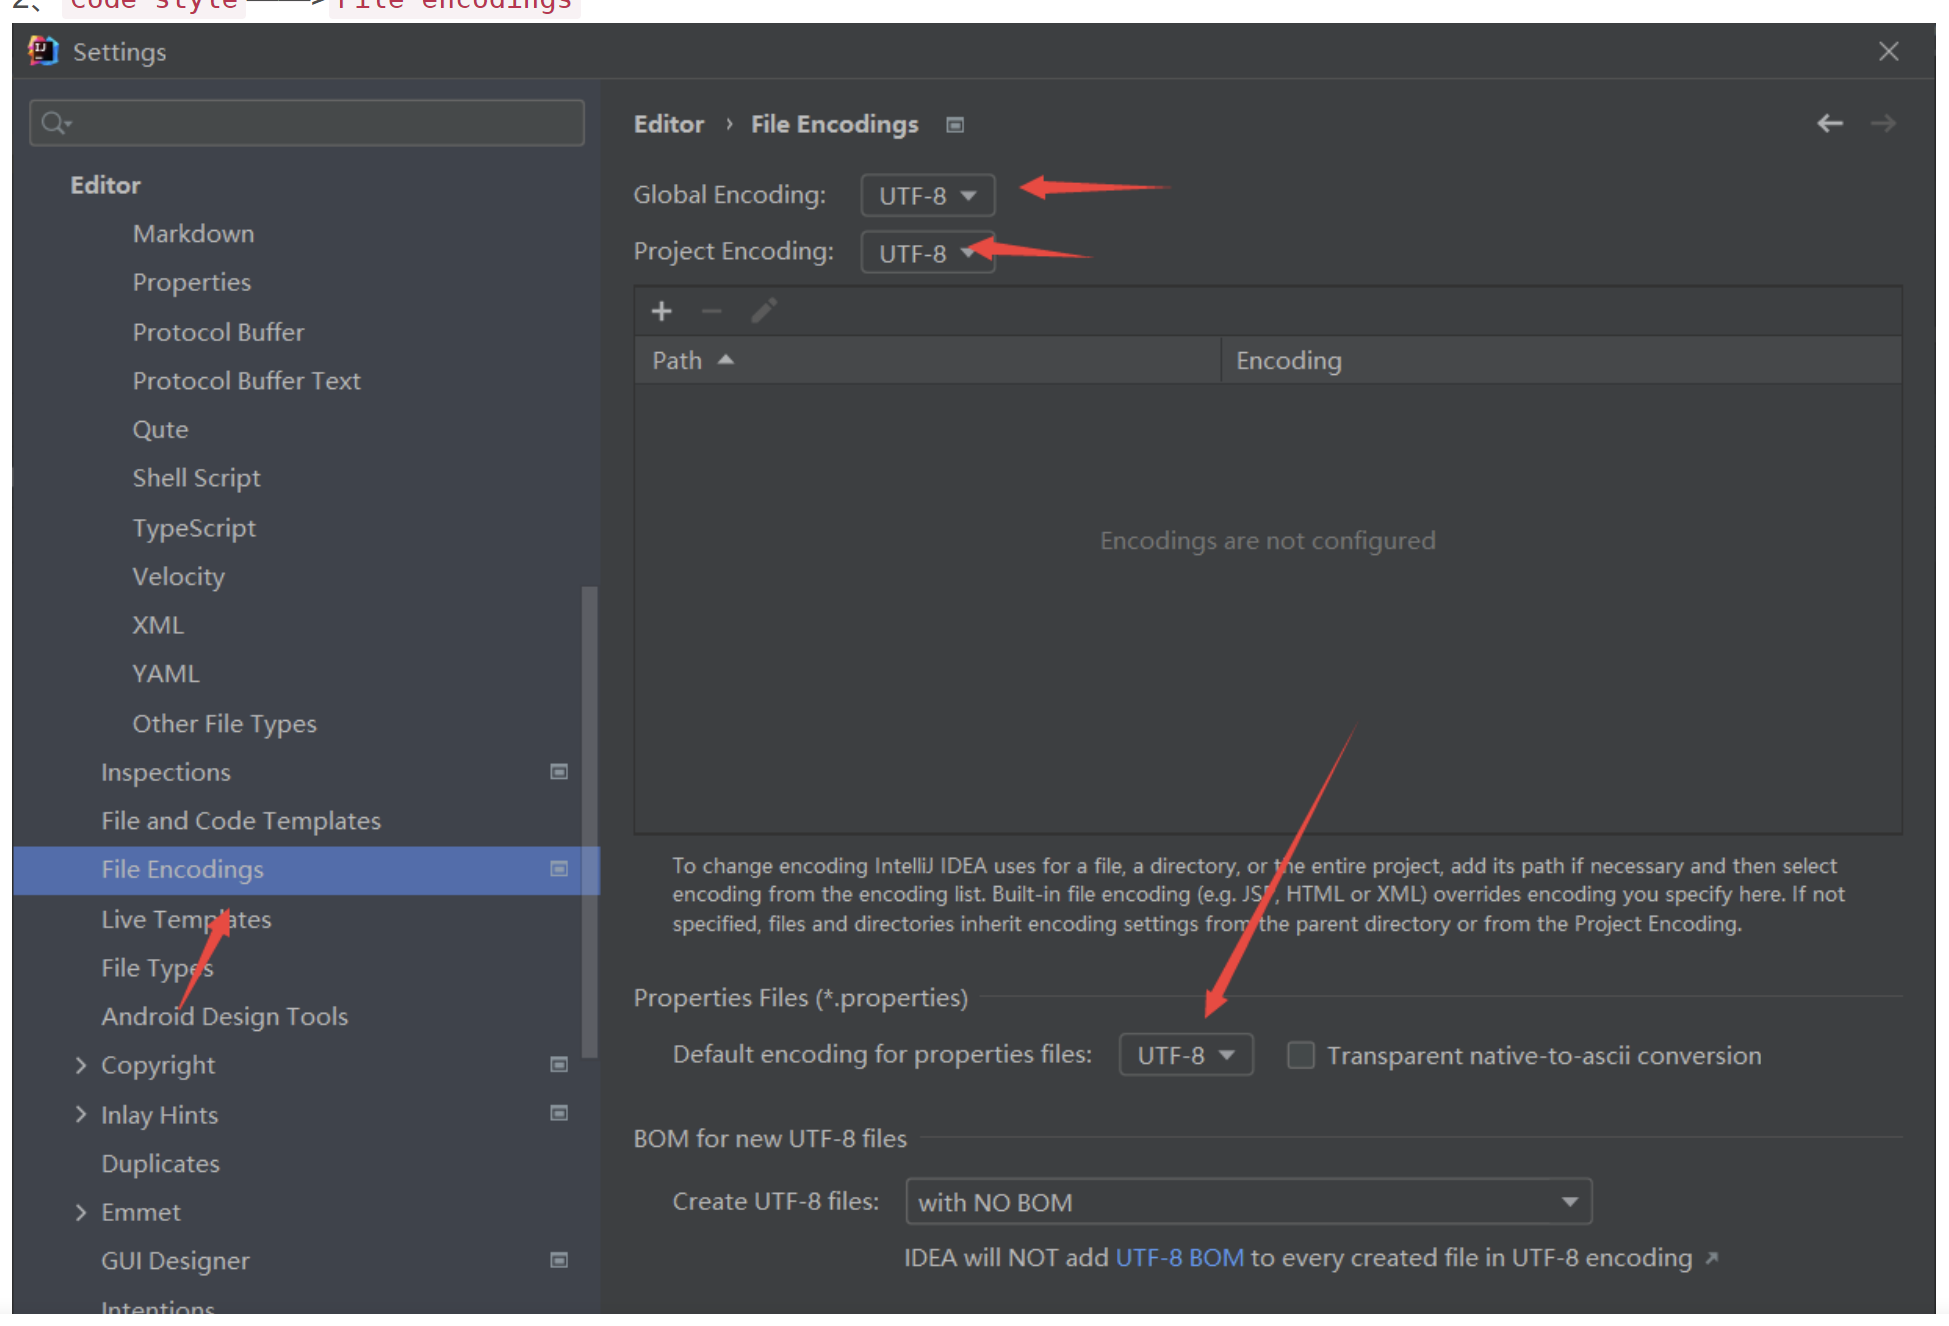
Task: Click the external link arrow after BOM hint
Action: (x=1712, y=1258)
